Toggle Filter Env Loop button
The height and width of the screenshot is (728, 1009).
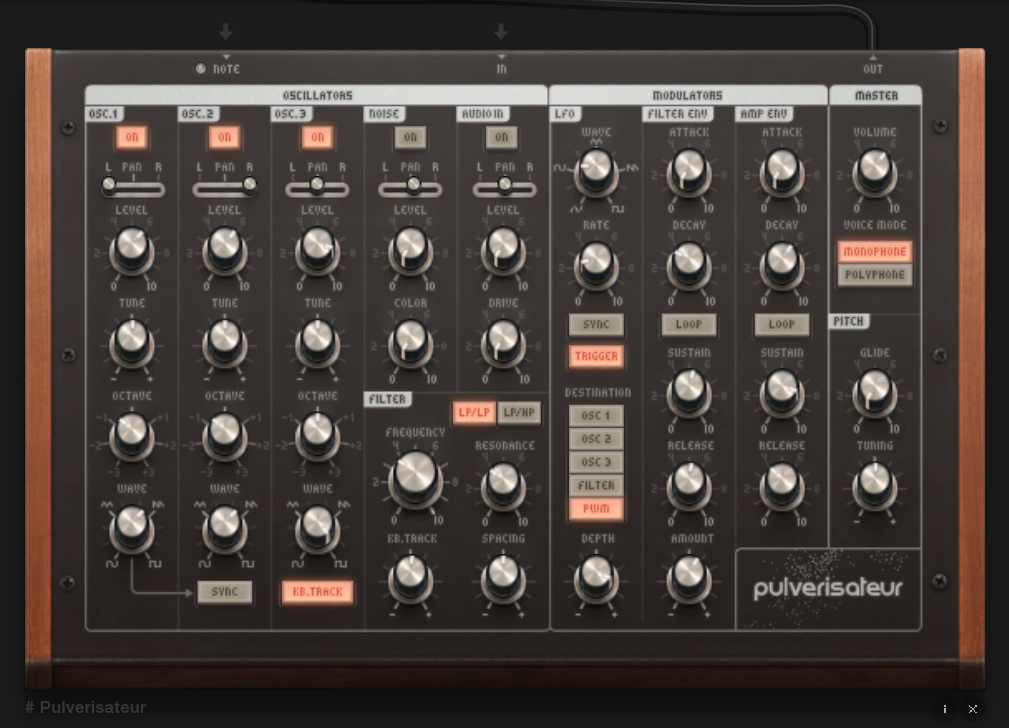689,324
